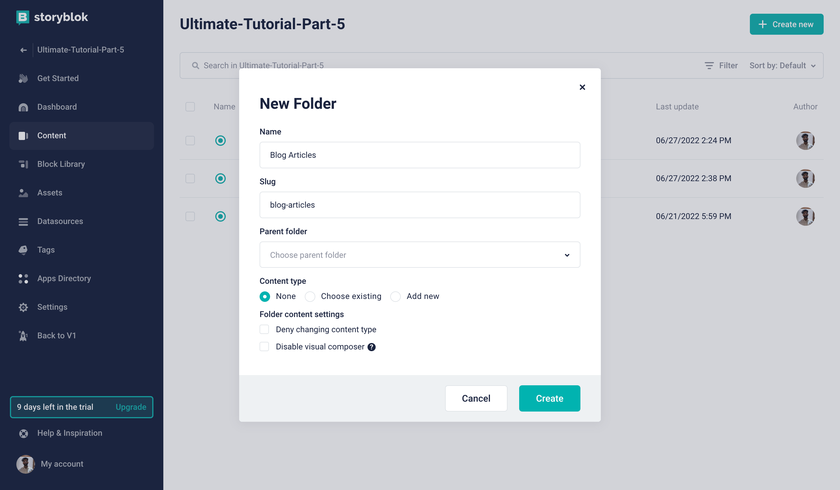Click the Filter lines icon
This screenshot has height=490, width=840.
point(709,65)
